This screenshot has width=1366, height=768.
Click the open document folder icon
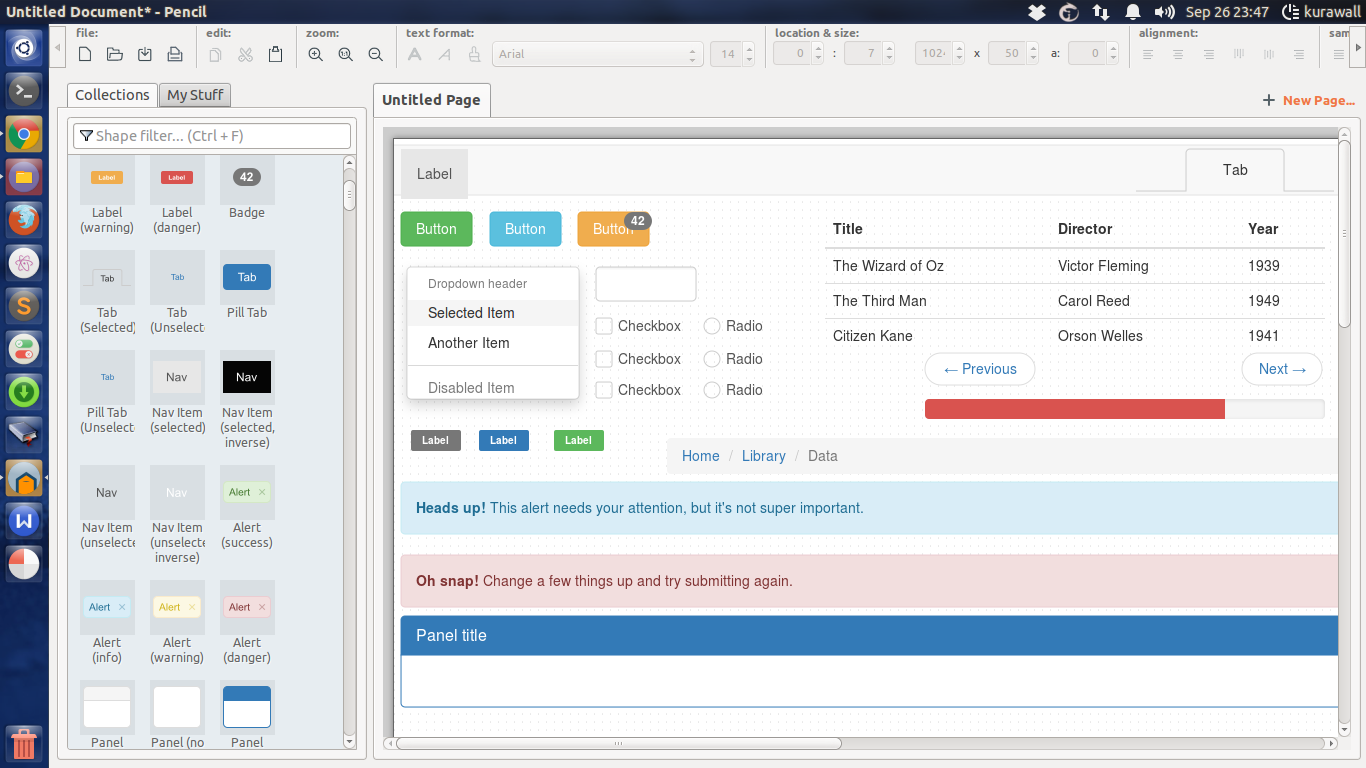pos(115,54)
